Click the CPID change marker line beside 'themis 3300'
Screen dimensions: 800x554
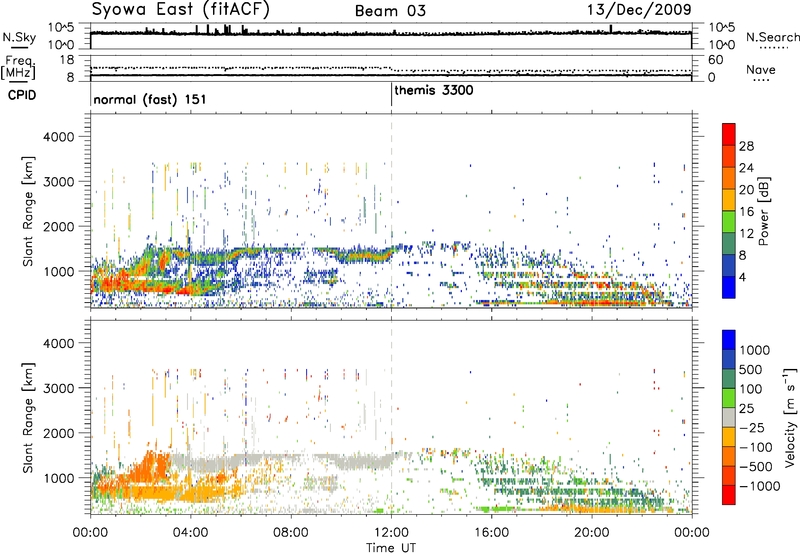[x=391, y=94]
